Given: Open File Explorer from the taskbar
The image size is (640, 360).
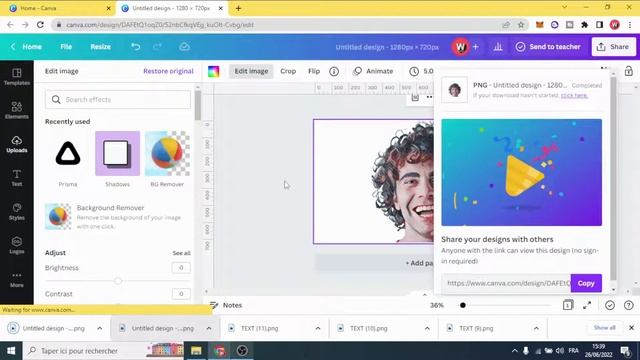Looking at the screenshot, I should [x=196, y=351].
